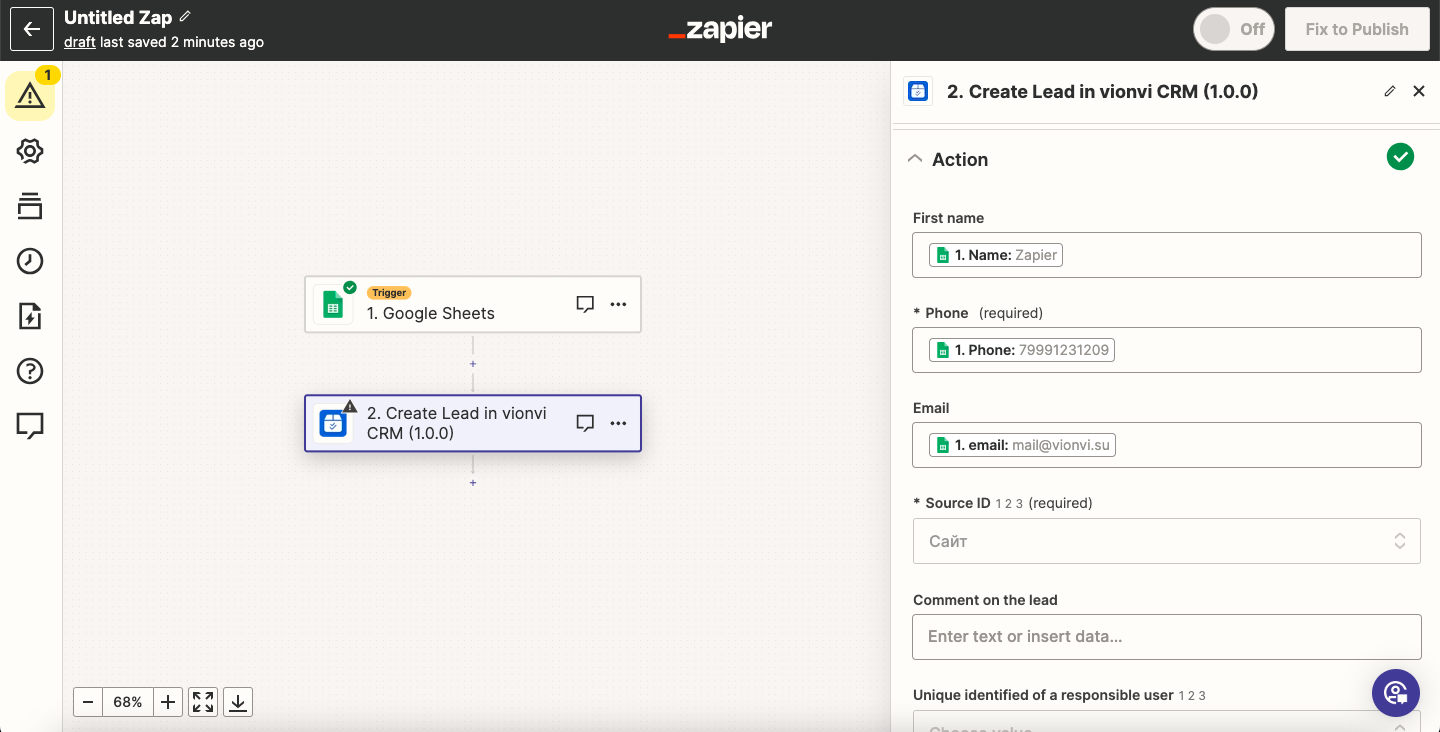Click the draft link
The width and height of the screenshot is (1440, 732).
[80, 42]
